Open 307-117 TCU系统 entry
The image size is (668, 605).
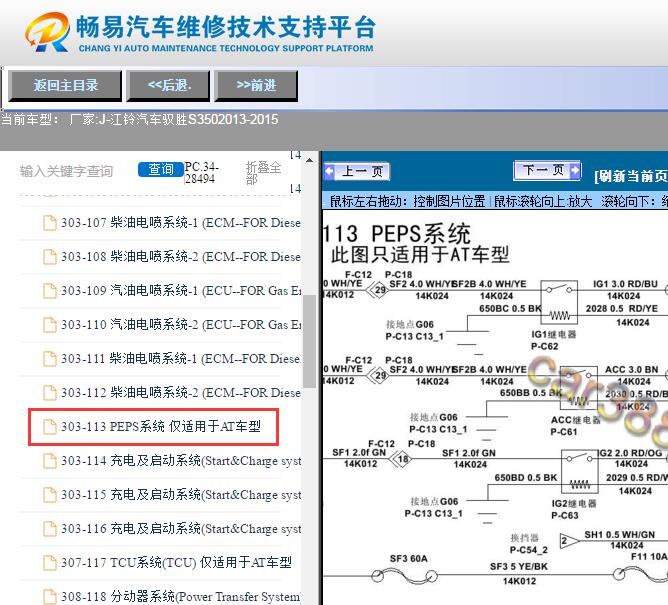click(x=176, y=563)
